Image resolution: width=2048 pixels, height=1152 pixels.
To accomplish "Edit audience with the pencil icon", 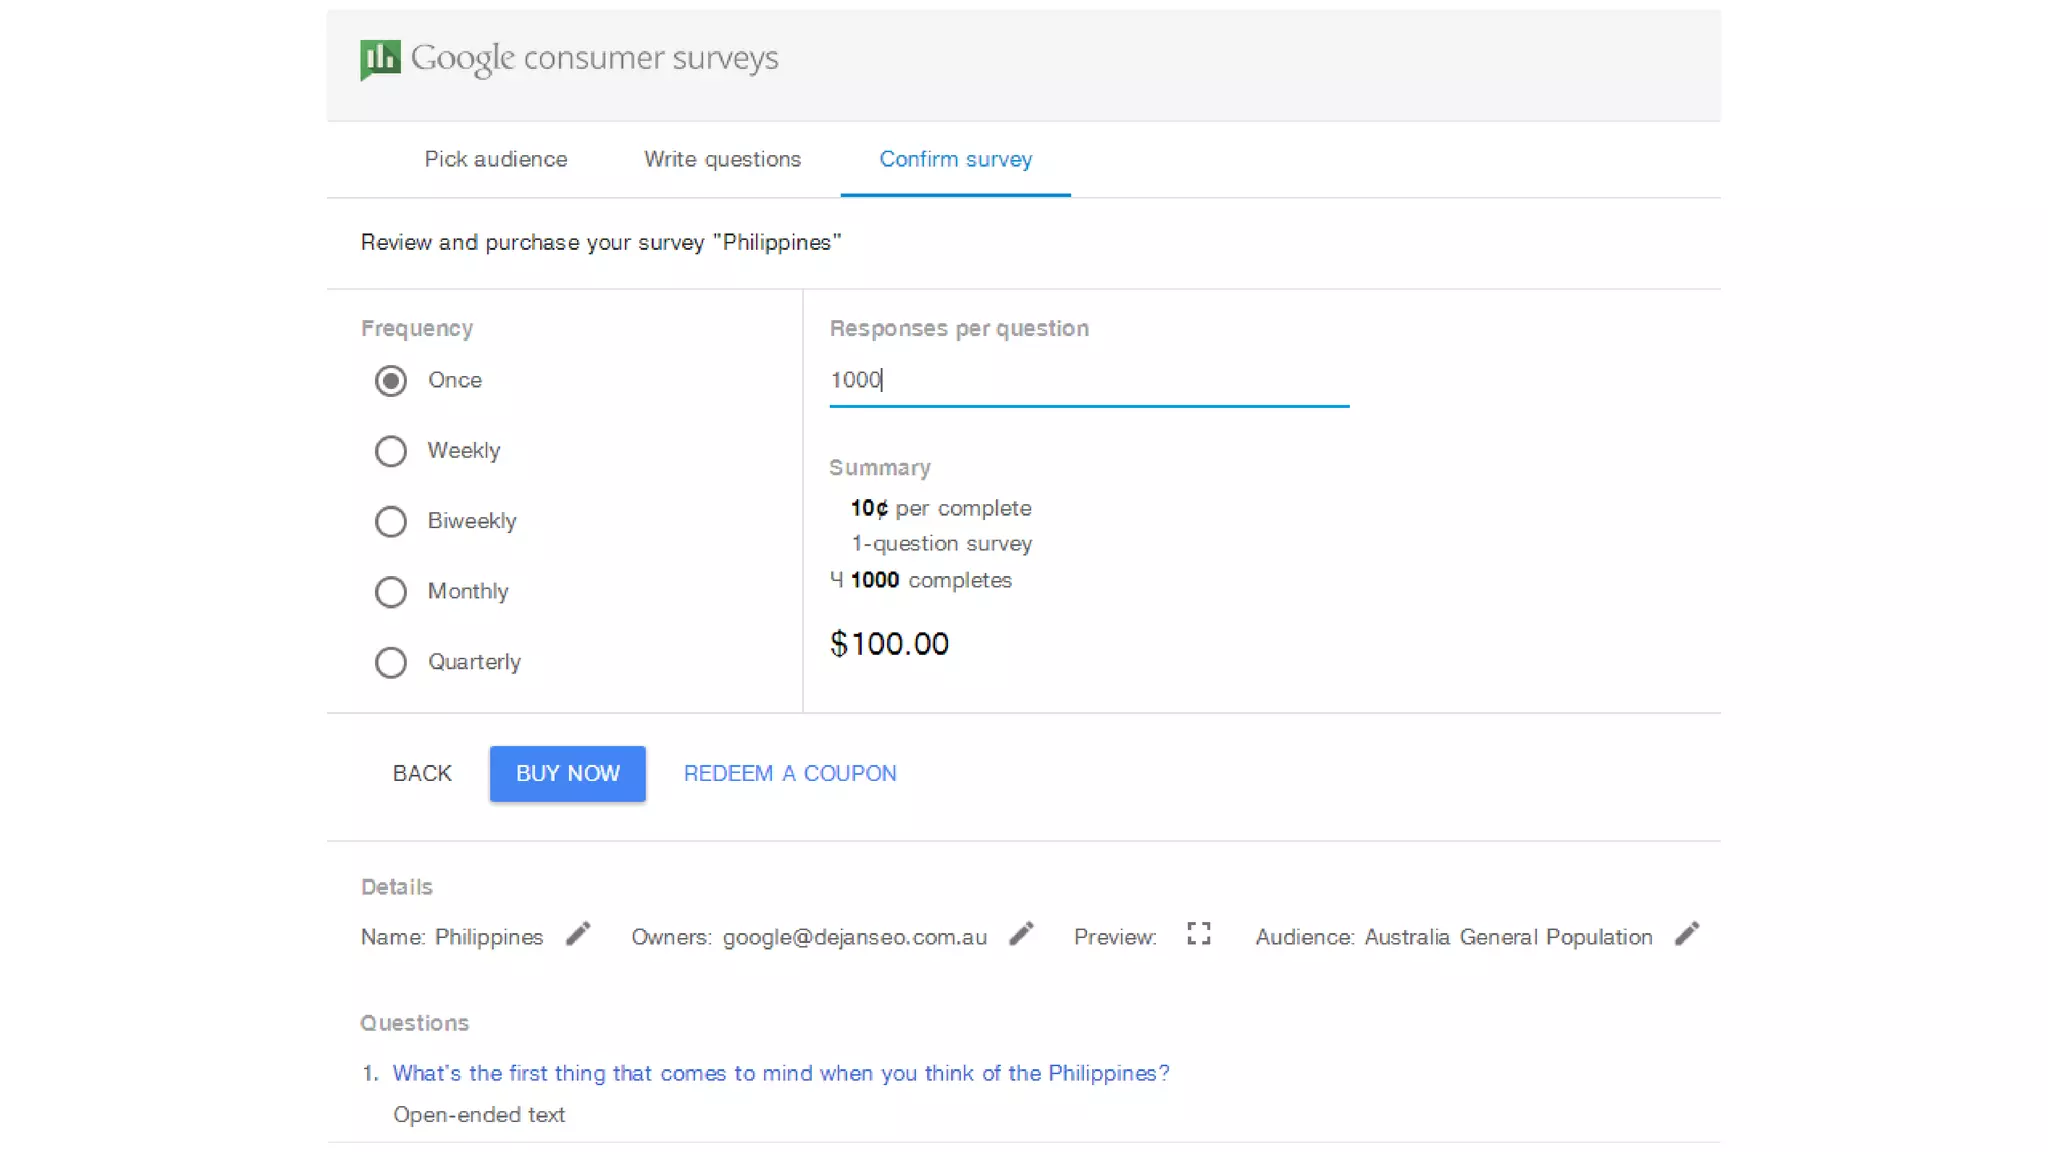I will [1687, 934].
